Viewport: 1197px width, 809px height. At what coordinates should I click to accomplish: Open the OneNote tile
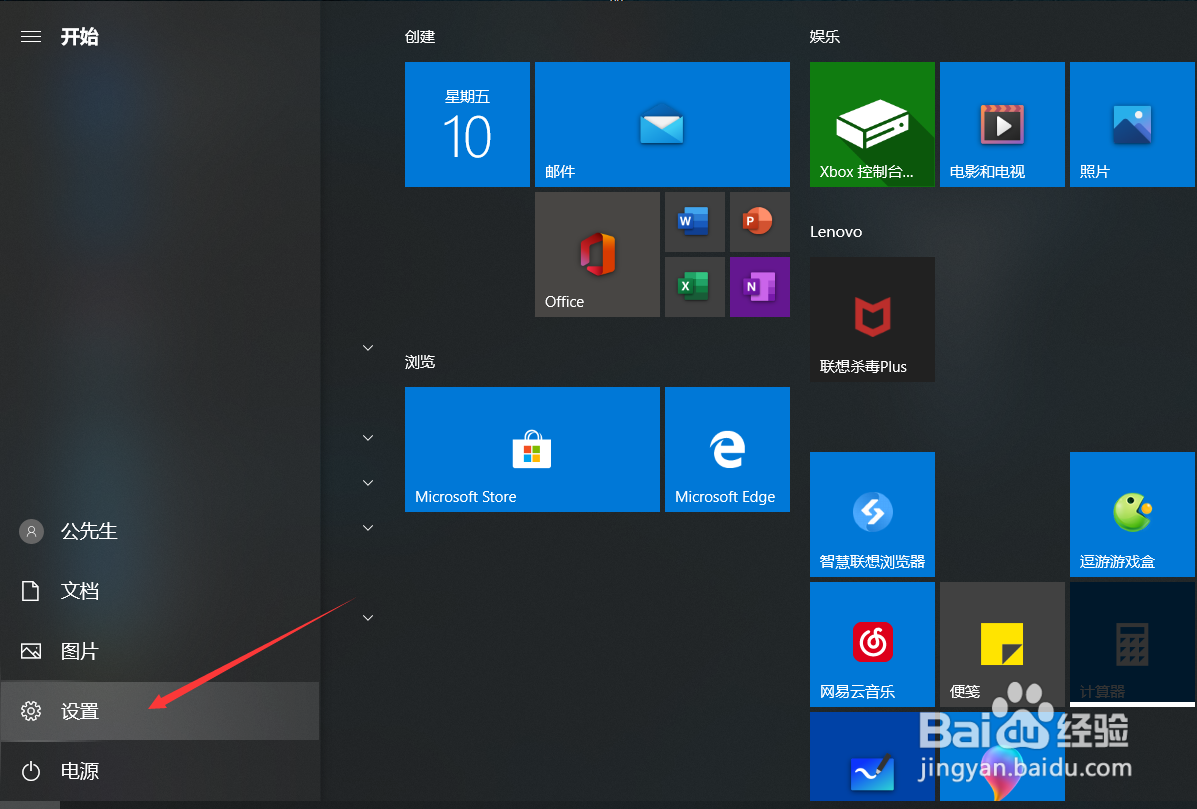click(x=760, y=287)
